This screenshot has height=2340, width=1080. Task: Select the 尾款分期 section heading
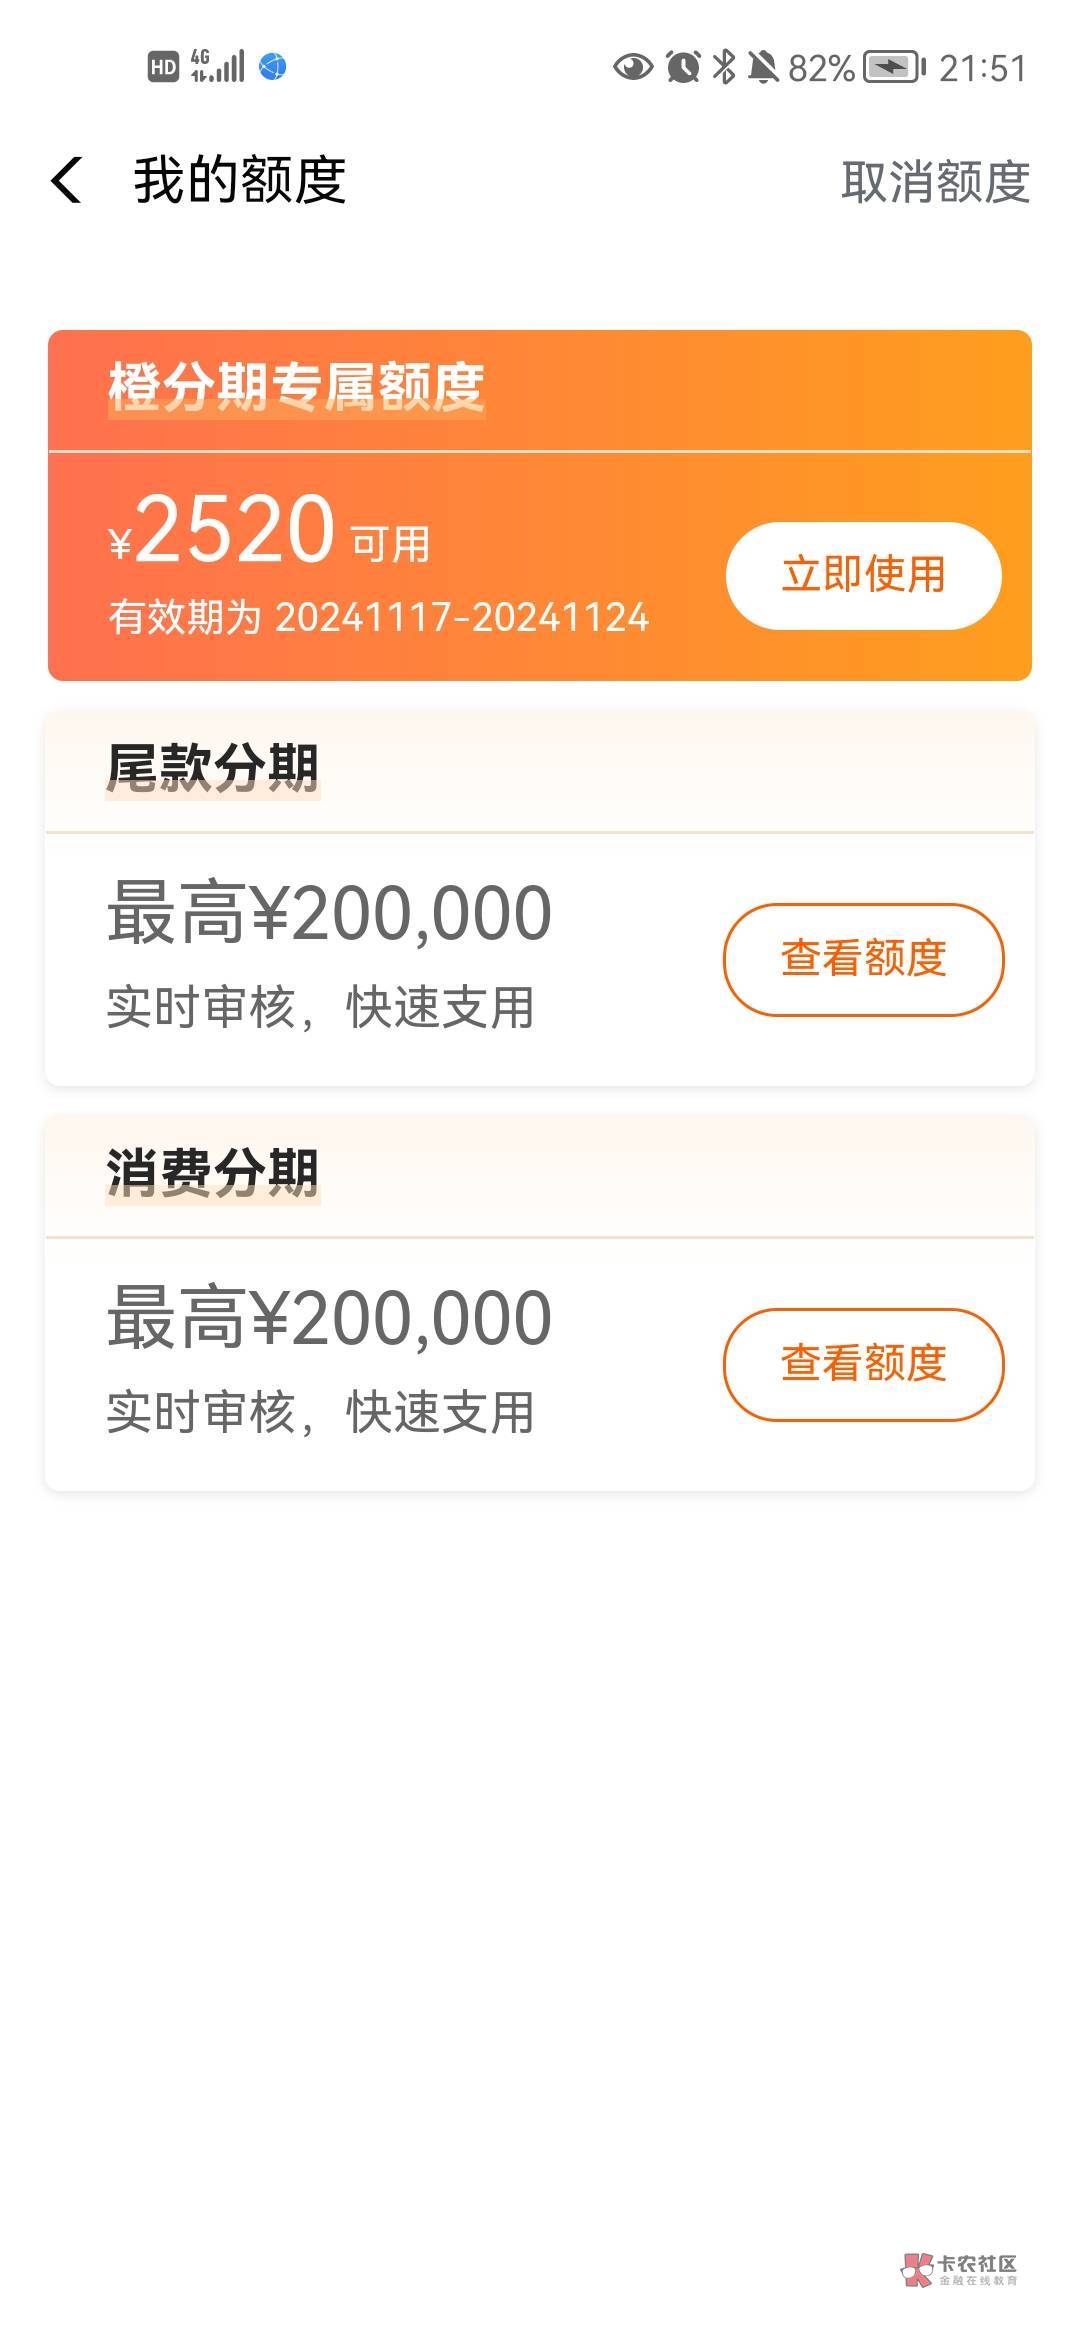(x=212, y=768)
